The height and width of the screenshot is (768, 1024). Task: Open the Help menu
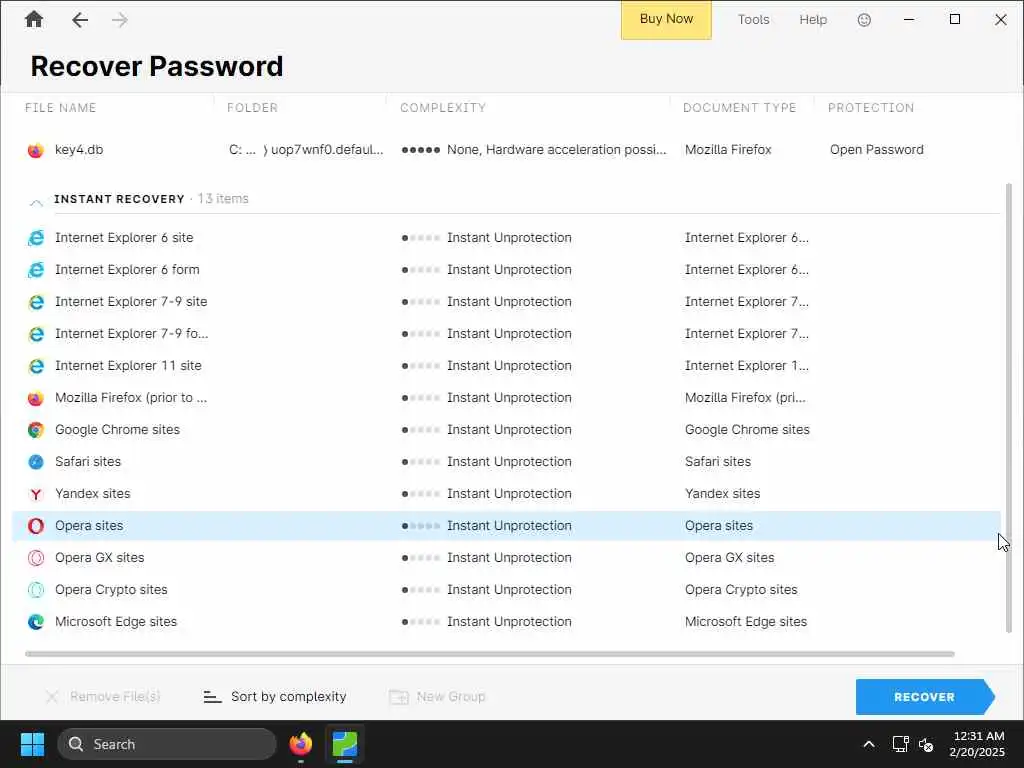coord(813,20)
